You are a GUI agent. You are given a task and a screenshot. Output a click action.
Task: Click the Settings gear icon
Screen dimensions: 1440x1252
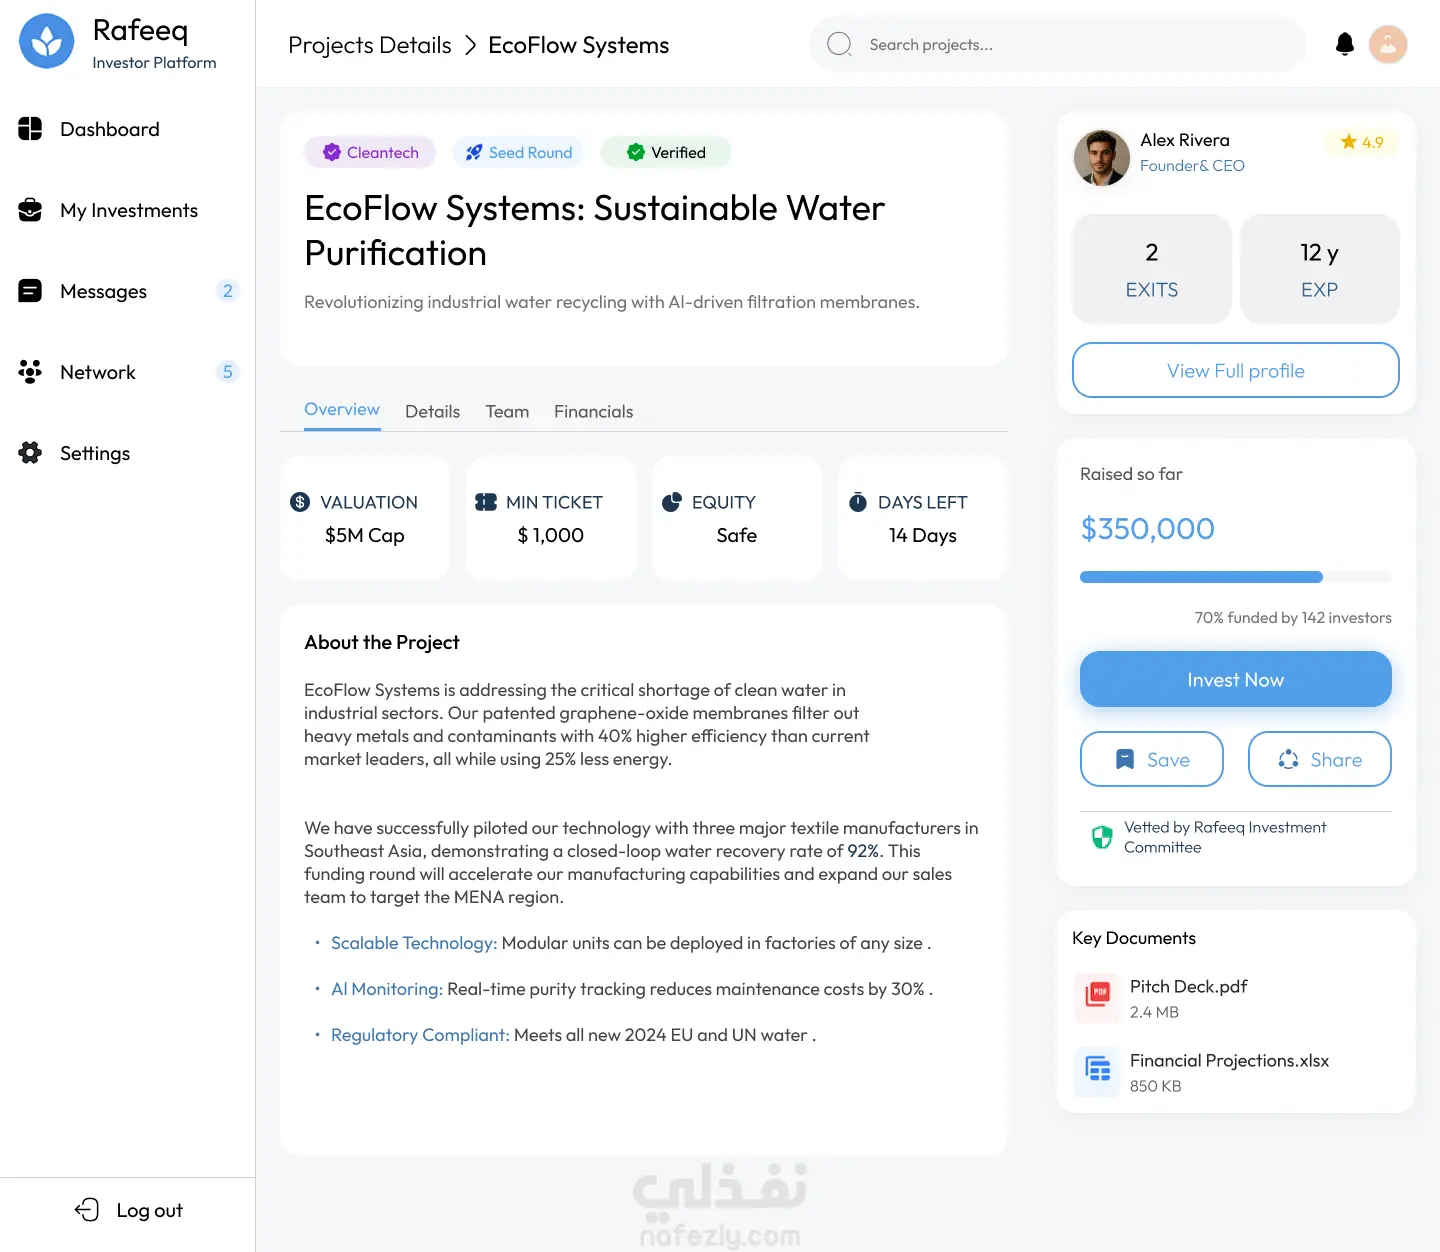coord(31,453)
